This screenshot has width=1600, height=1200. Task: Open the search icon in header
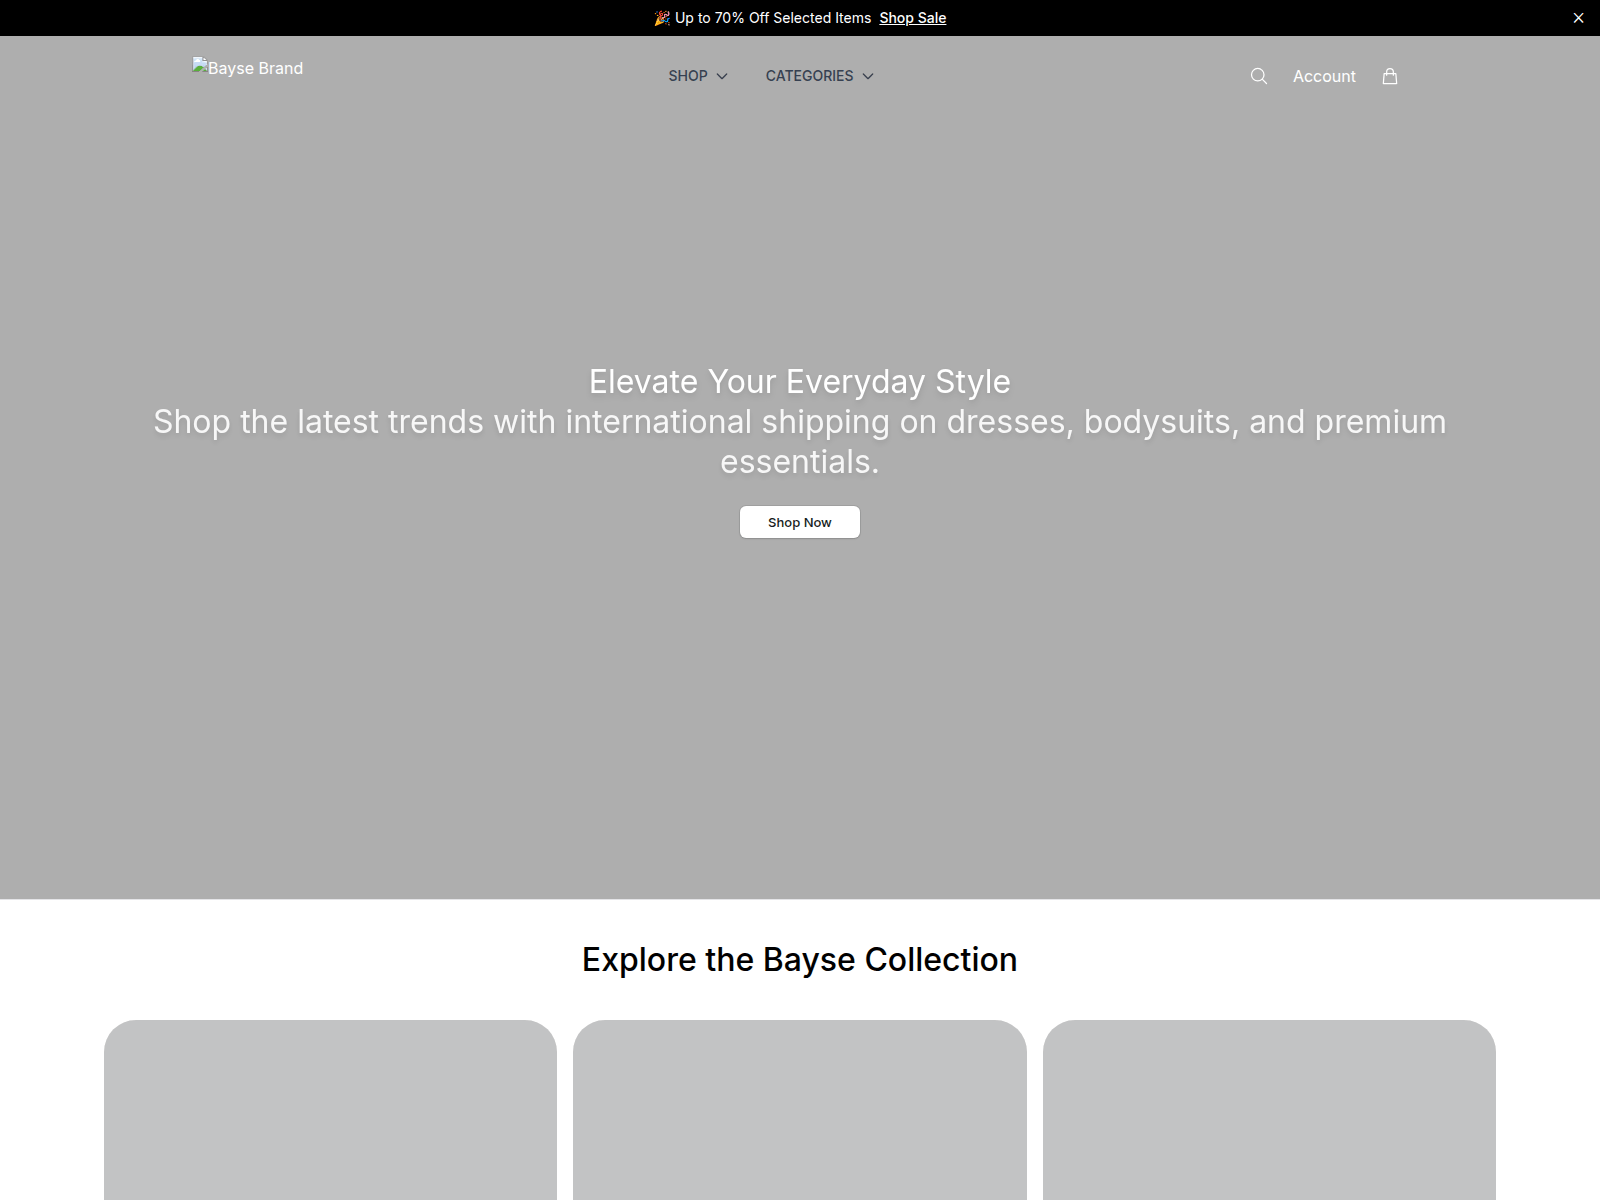pyautogui.click(x=1259, y=76)
